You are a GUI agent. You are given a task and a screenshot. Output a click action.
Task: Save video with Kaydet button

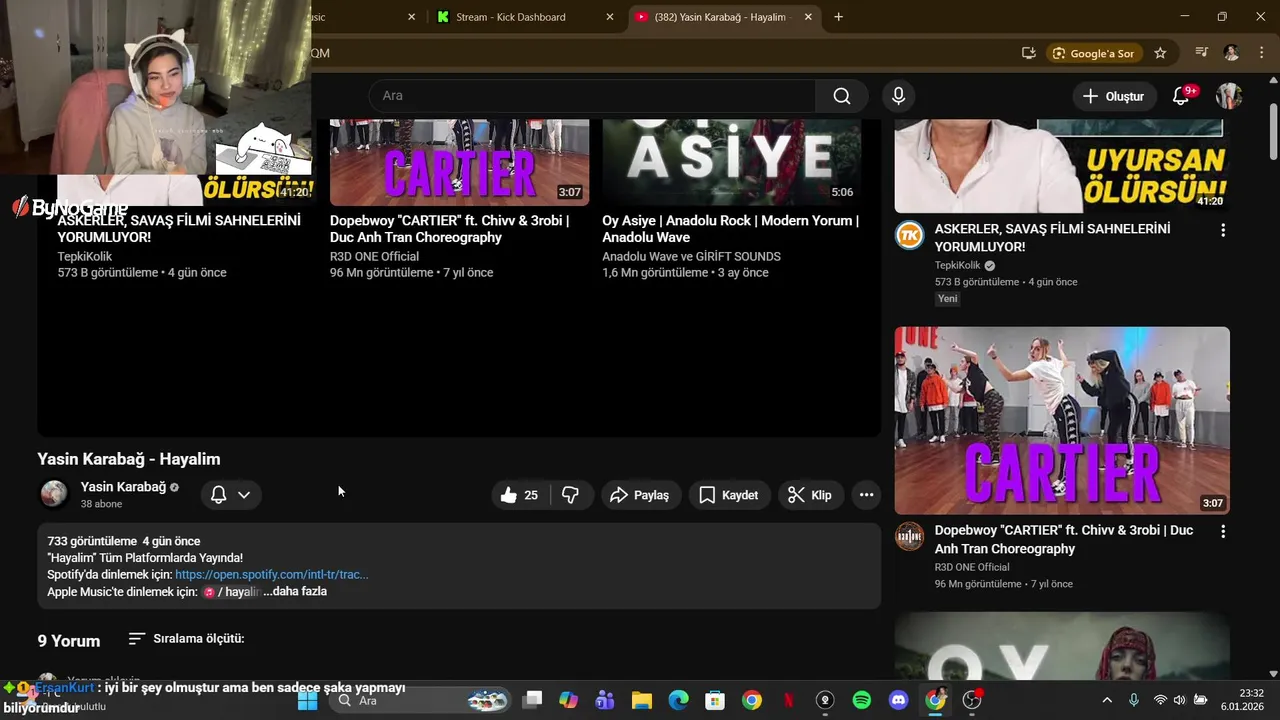click(x=728, y=495)
